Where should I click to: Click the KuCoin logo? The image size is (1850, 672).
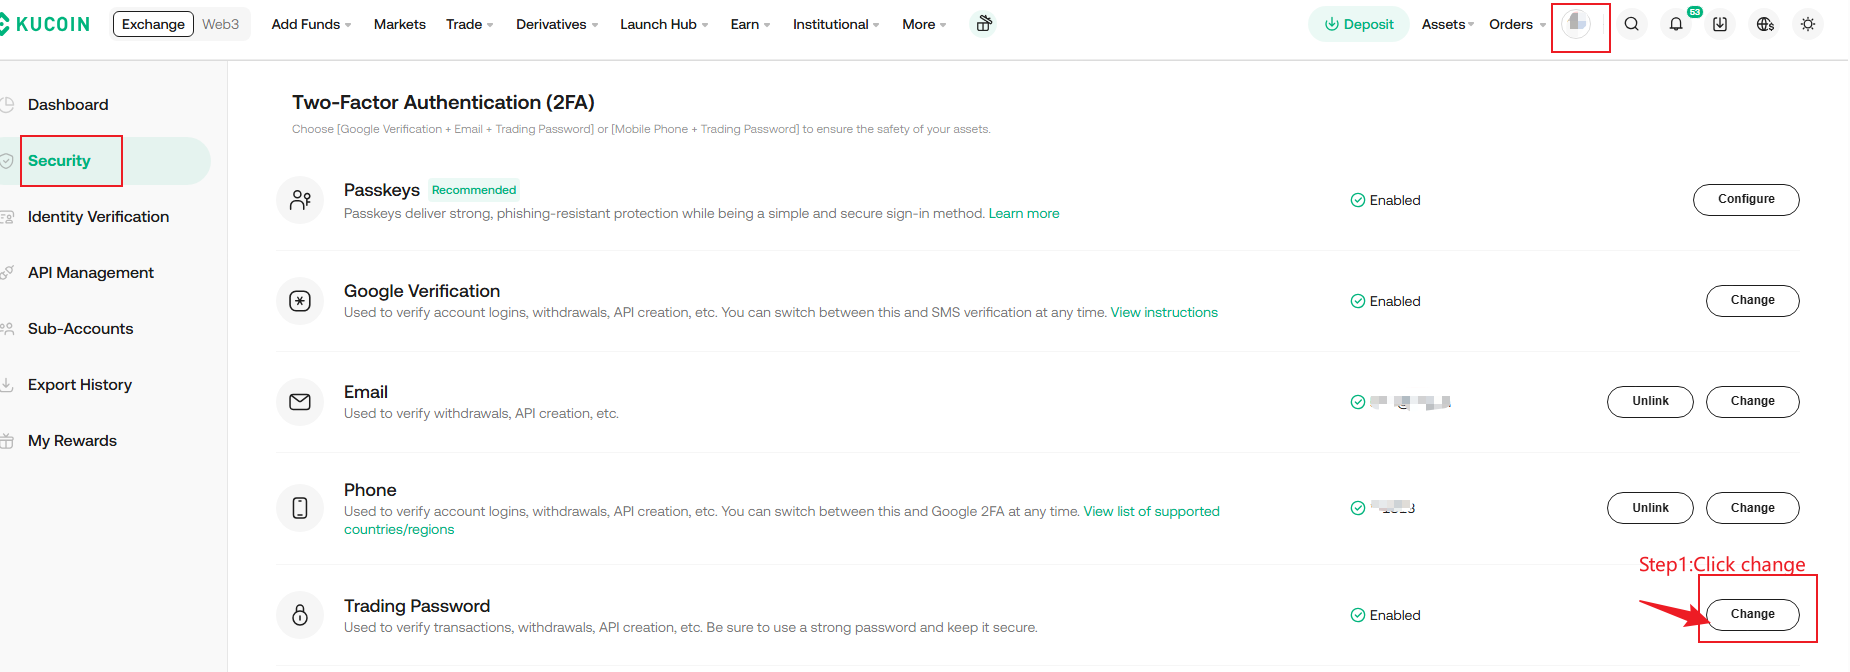46,24
